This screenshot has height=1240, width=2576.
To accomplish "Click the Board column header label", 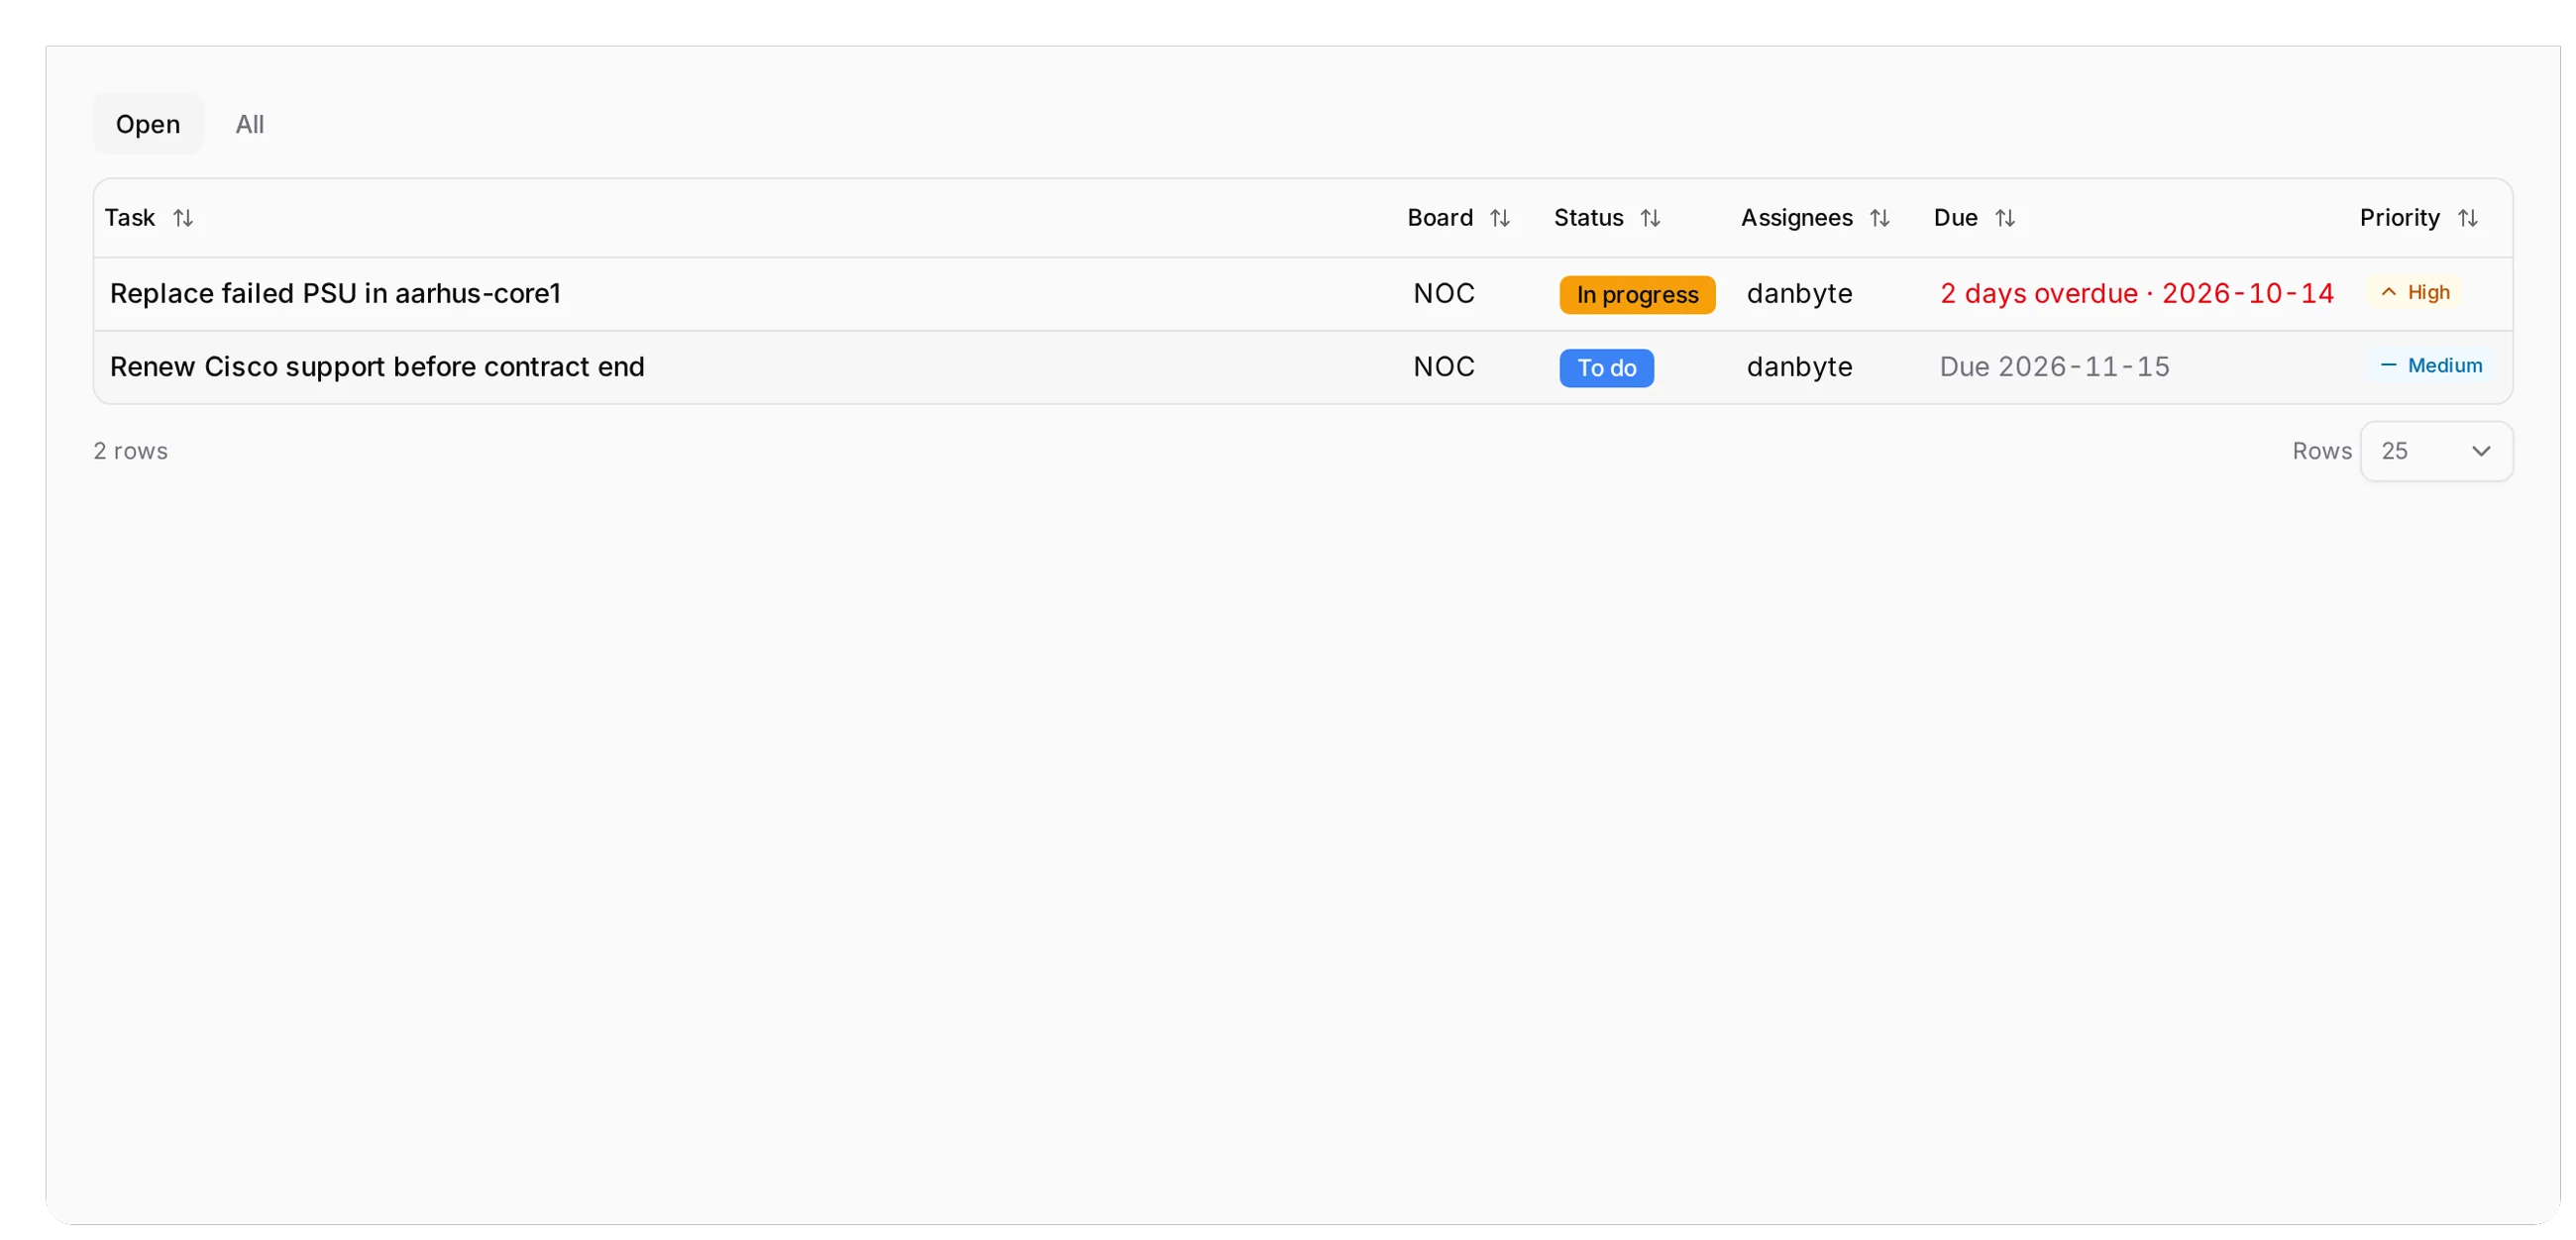I will (x=1440, y=218).
